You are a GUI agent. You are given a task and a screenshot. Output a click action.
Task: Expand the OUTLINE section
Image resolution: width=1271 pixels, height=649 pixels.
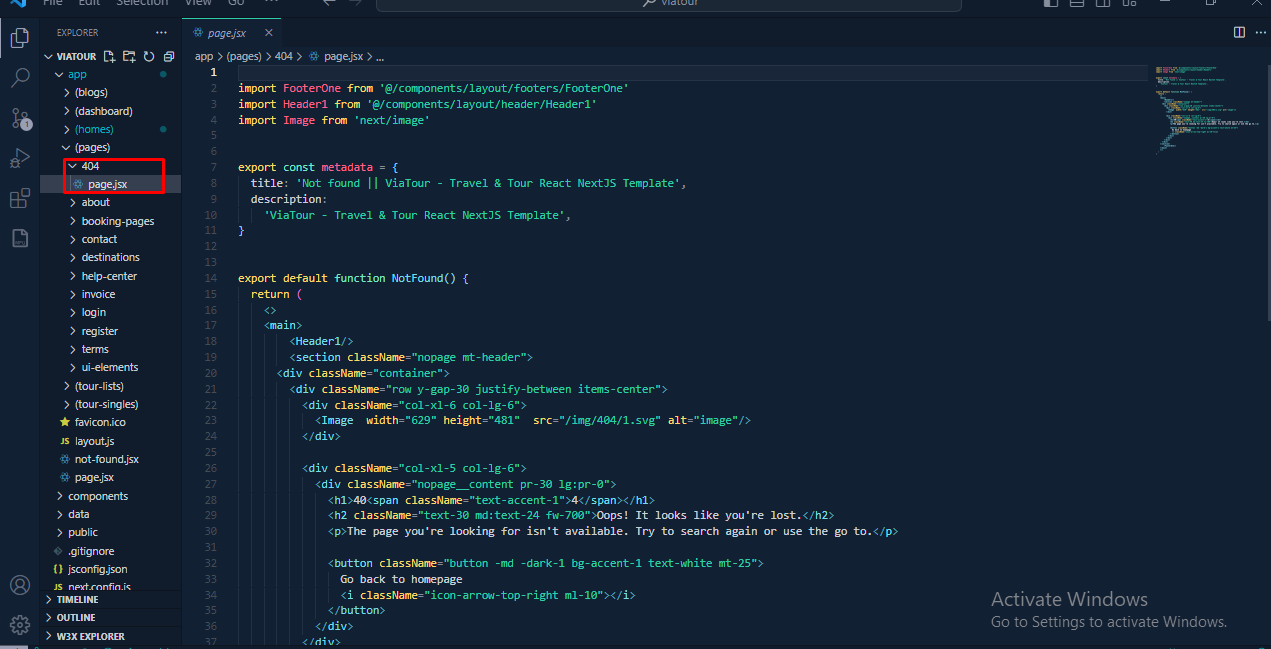click(x=76, y=618)
